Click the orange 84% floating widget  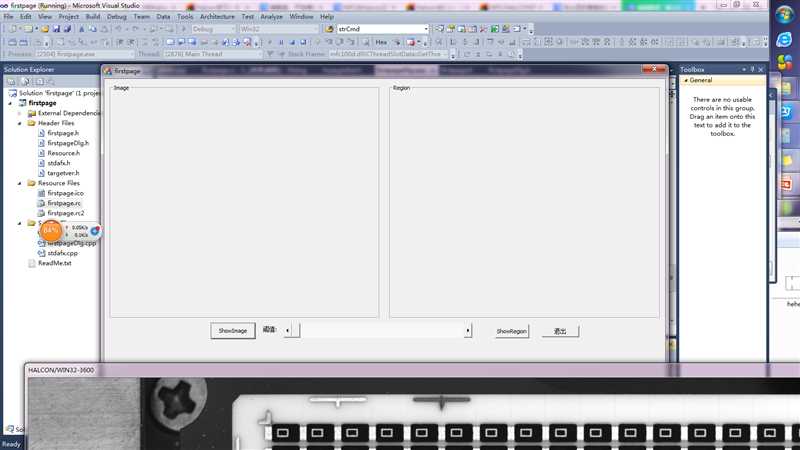pyautogui.click(x=51, y=231)
